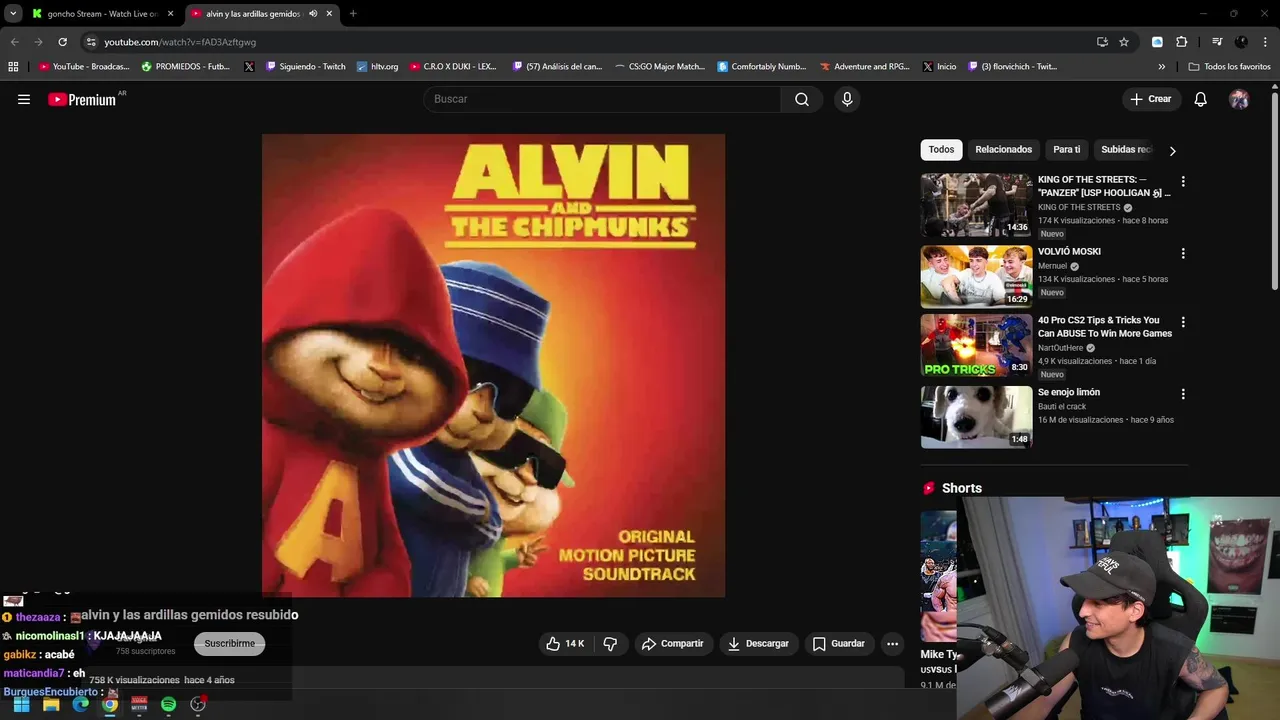Bookmark this page with the star icon

point(1124,42)
